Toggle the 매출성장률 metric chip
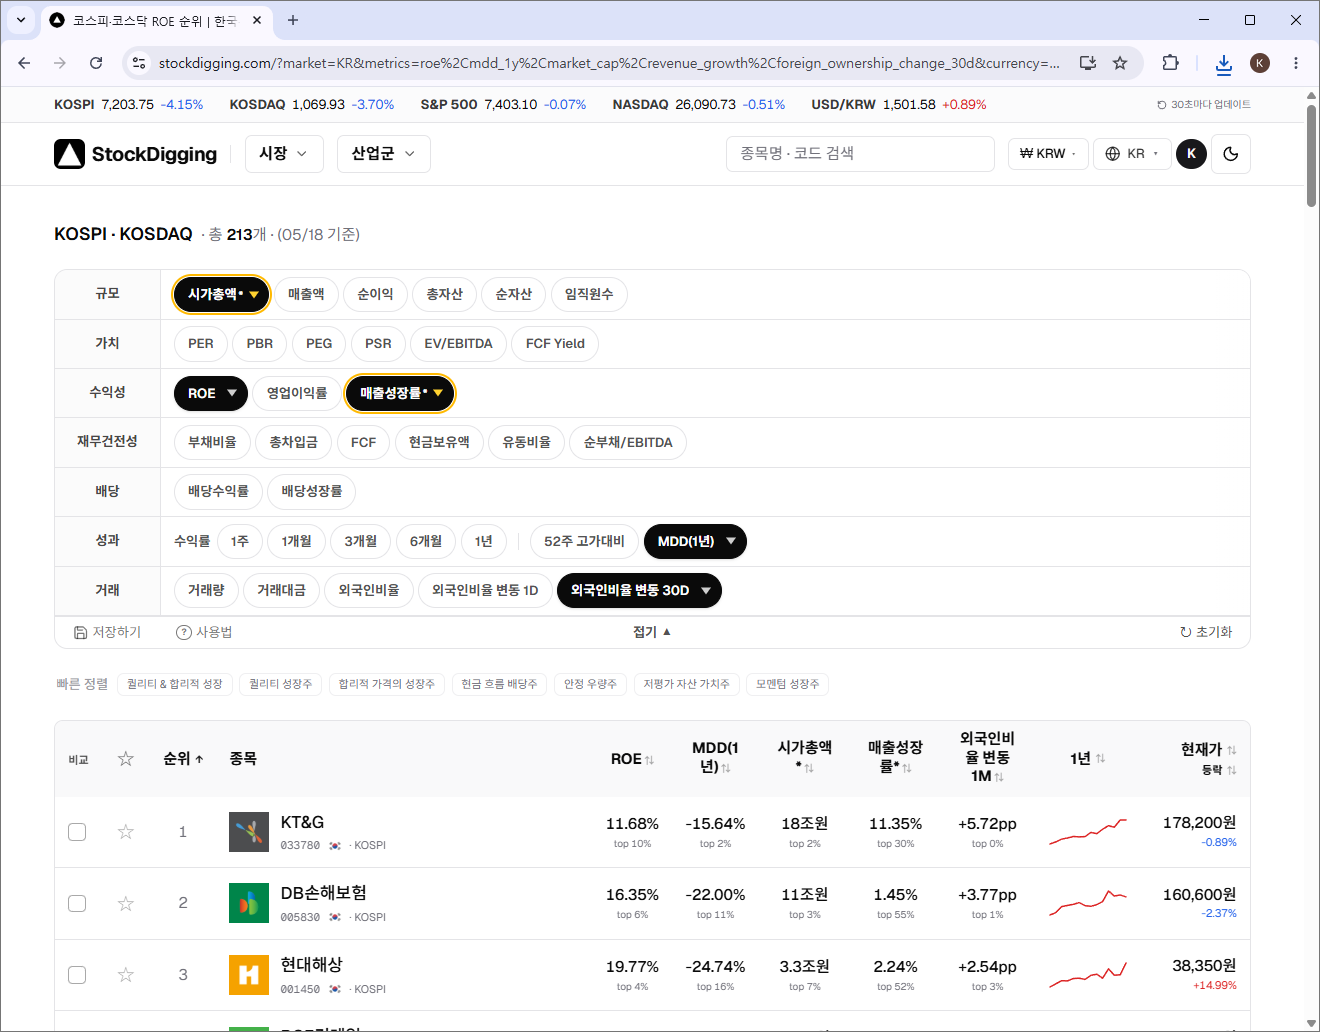Image resolution: width=1320 pixels, height=1032 pixels. 400,393
